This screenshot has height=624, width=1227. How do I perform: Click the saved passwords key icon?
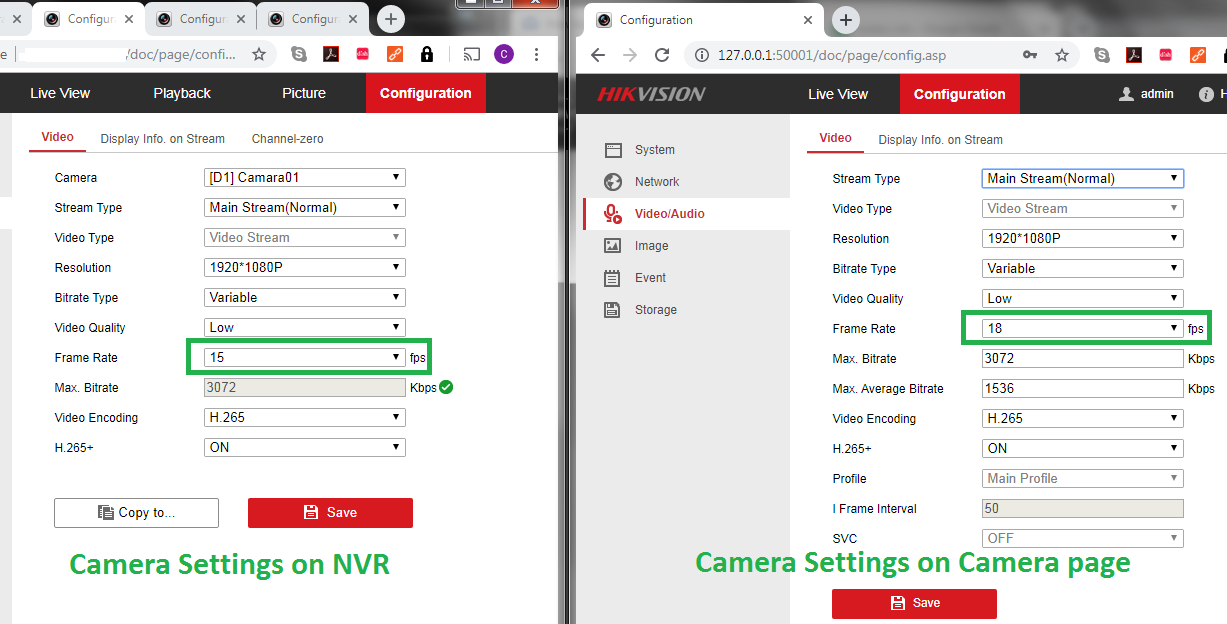[1029, 54]
